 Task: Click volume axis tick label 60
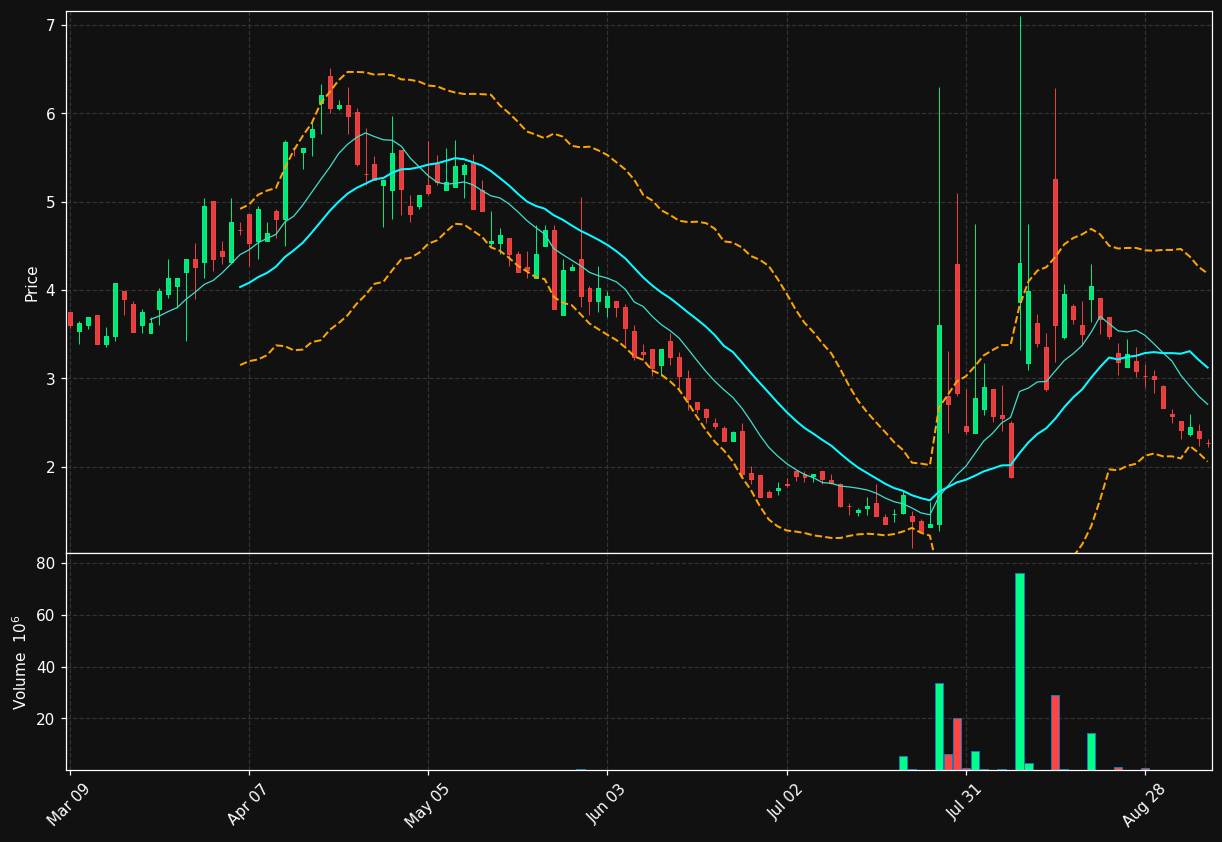click(x=45, y=616)
